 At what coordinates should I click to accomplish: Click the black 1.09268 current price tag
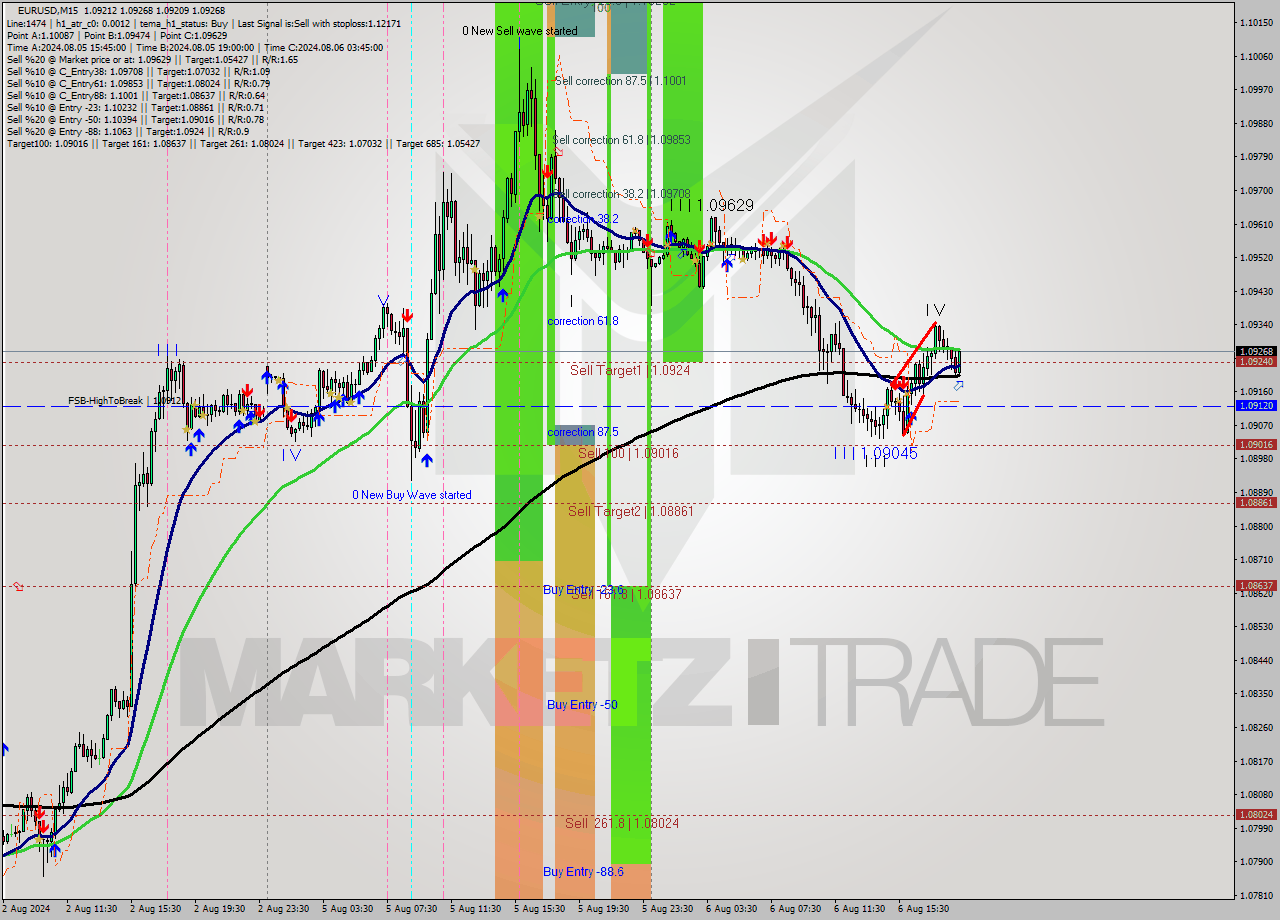[1256, 352]
